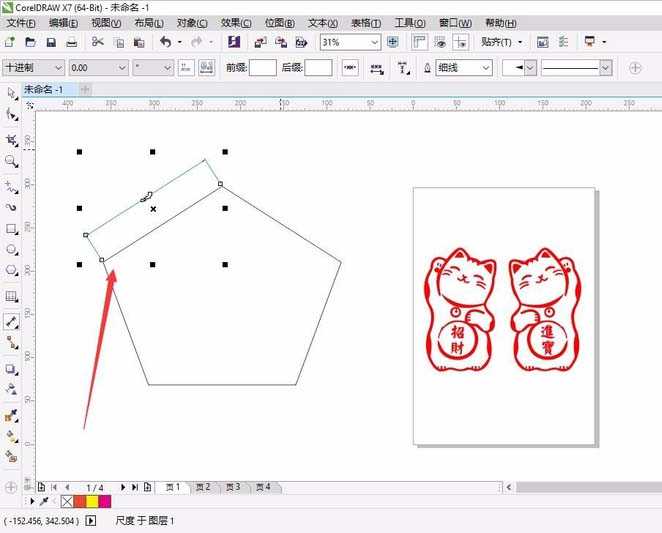This screenshot has height=533, width=662.
Task: Go to the next page arrow
Action: [123, 487]
